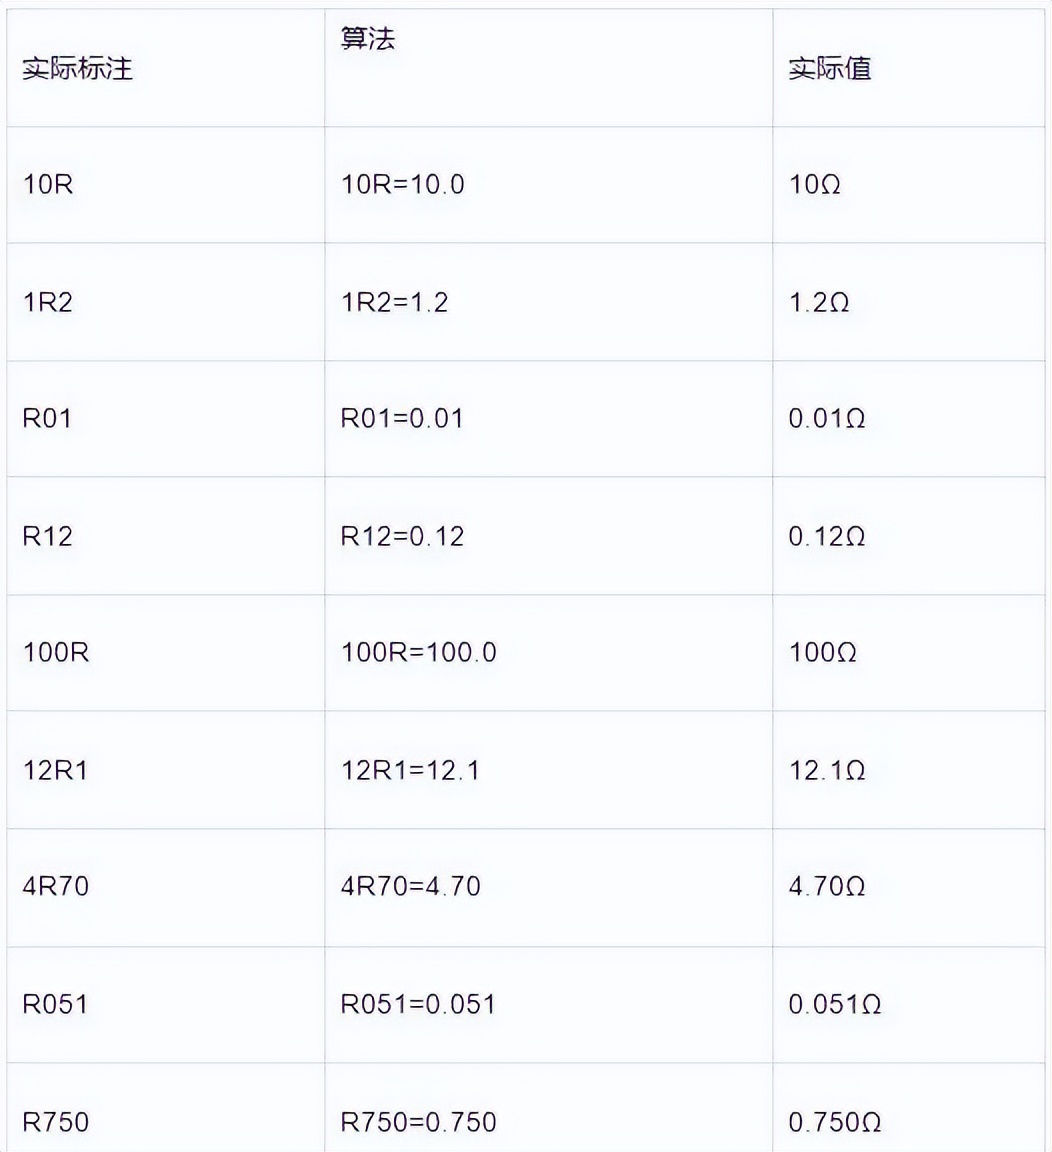Select the R750=0.750 formula cell

click(419, 1122)
